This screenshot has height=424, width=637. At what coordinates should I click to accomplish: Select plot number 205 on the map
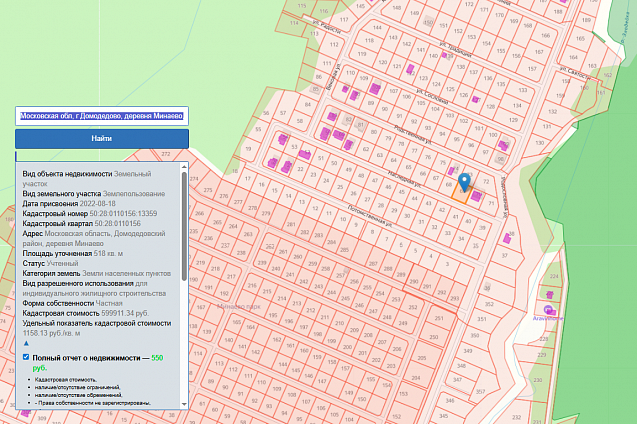point(422,358)
